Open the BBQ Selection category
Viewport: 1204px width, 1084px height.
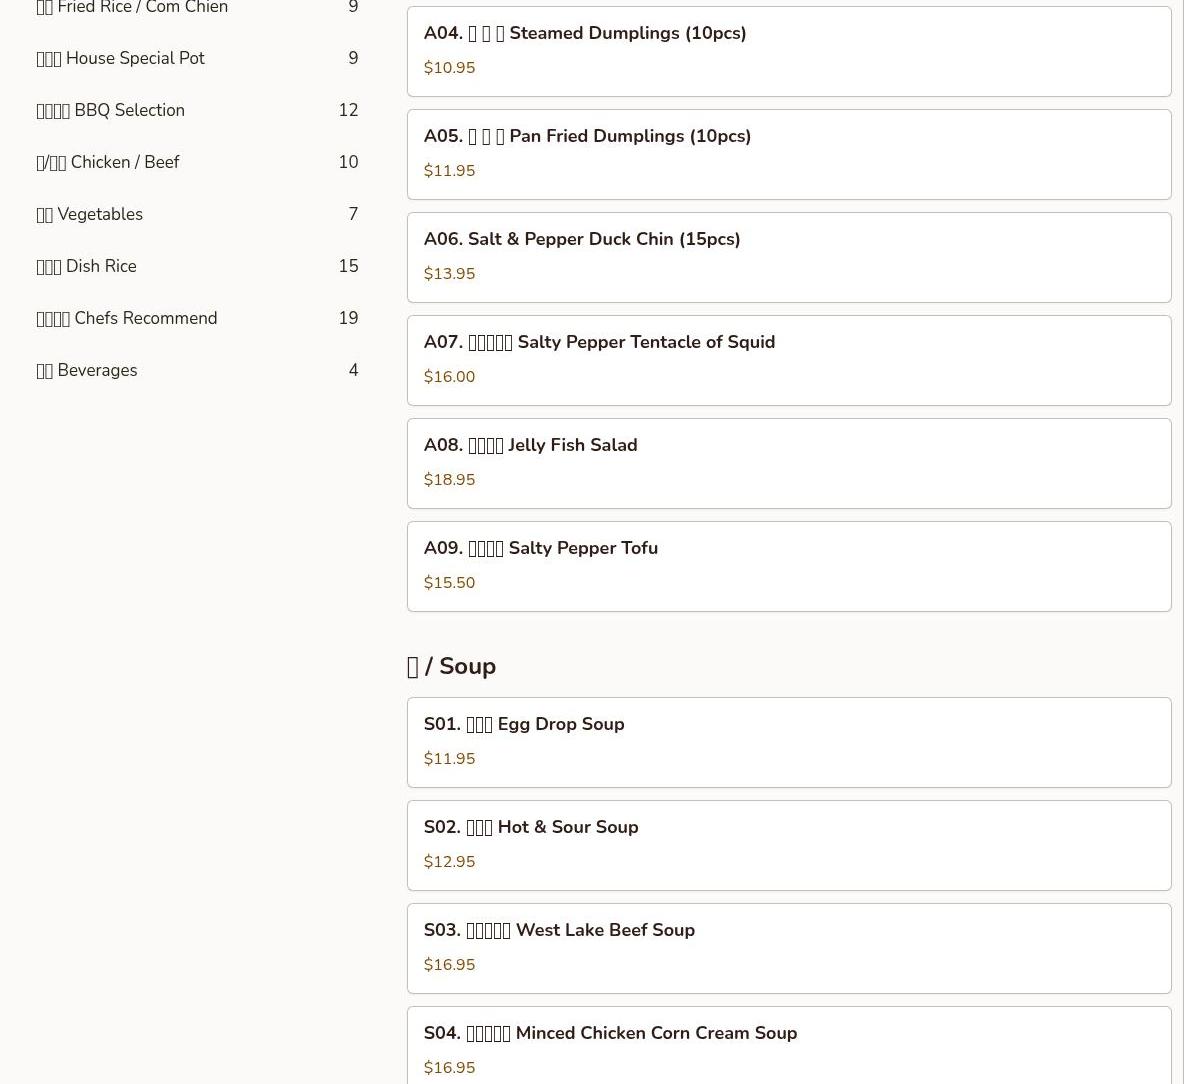(197, 110)
